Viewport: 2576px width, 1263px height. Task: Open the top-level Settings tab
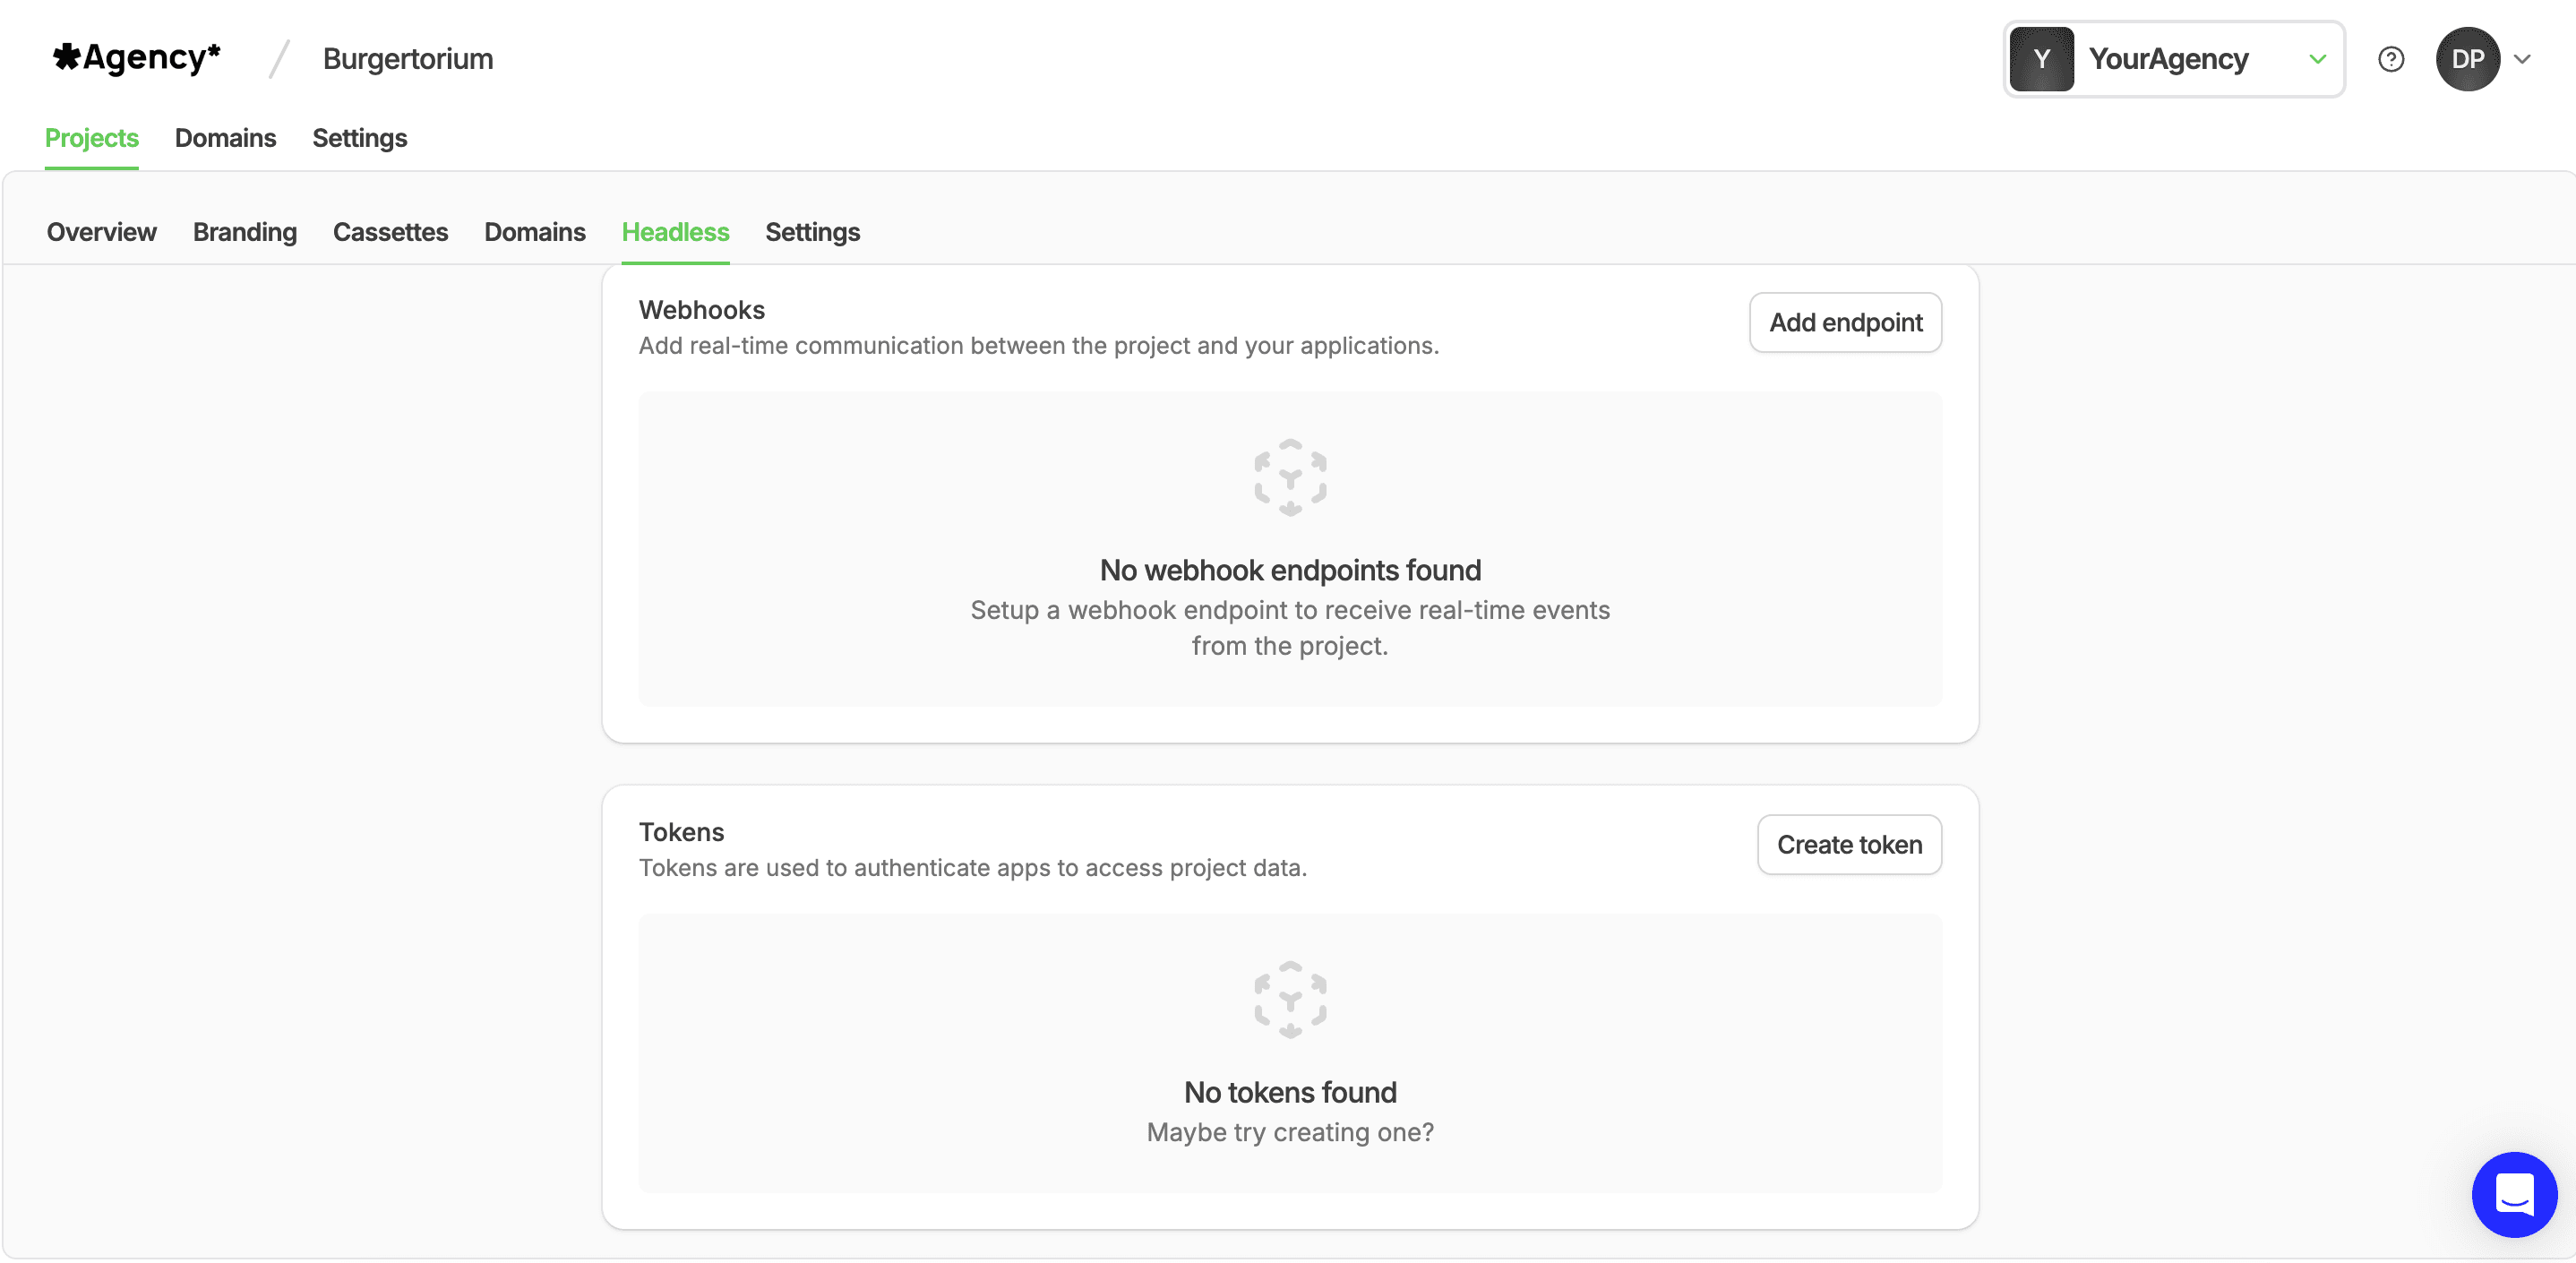click(x=359, y=138)
